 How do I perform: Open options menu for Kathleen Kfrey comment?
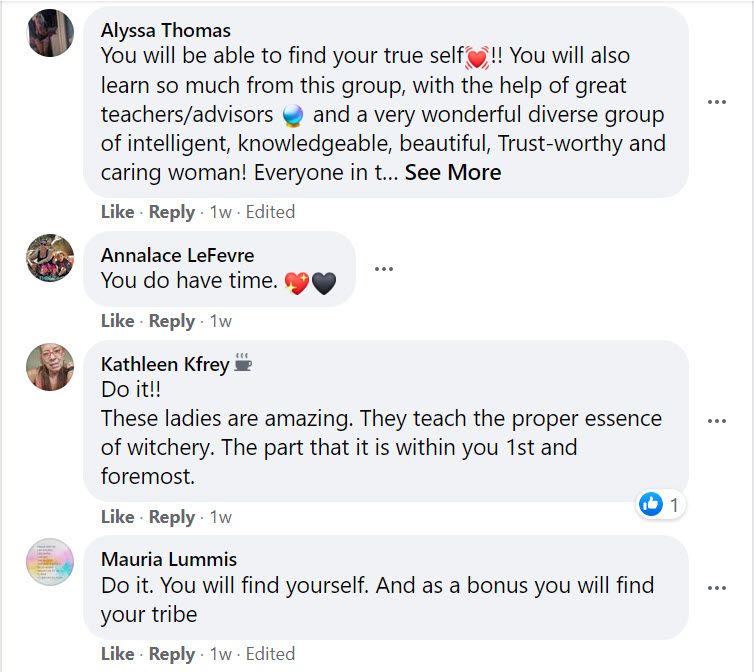[x=716, y=421]
